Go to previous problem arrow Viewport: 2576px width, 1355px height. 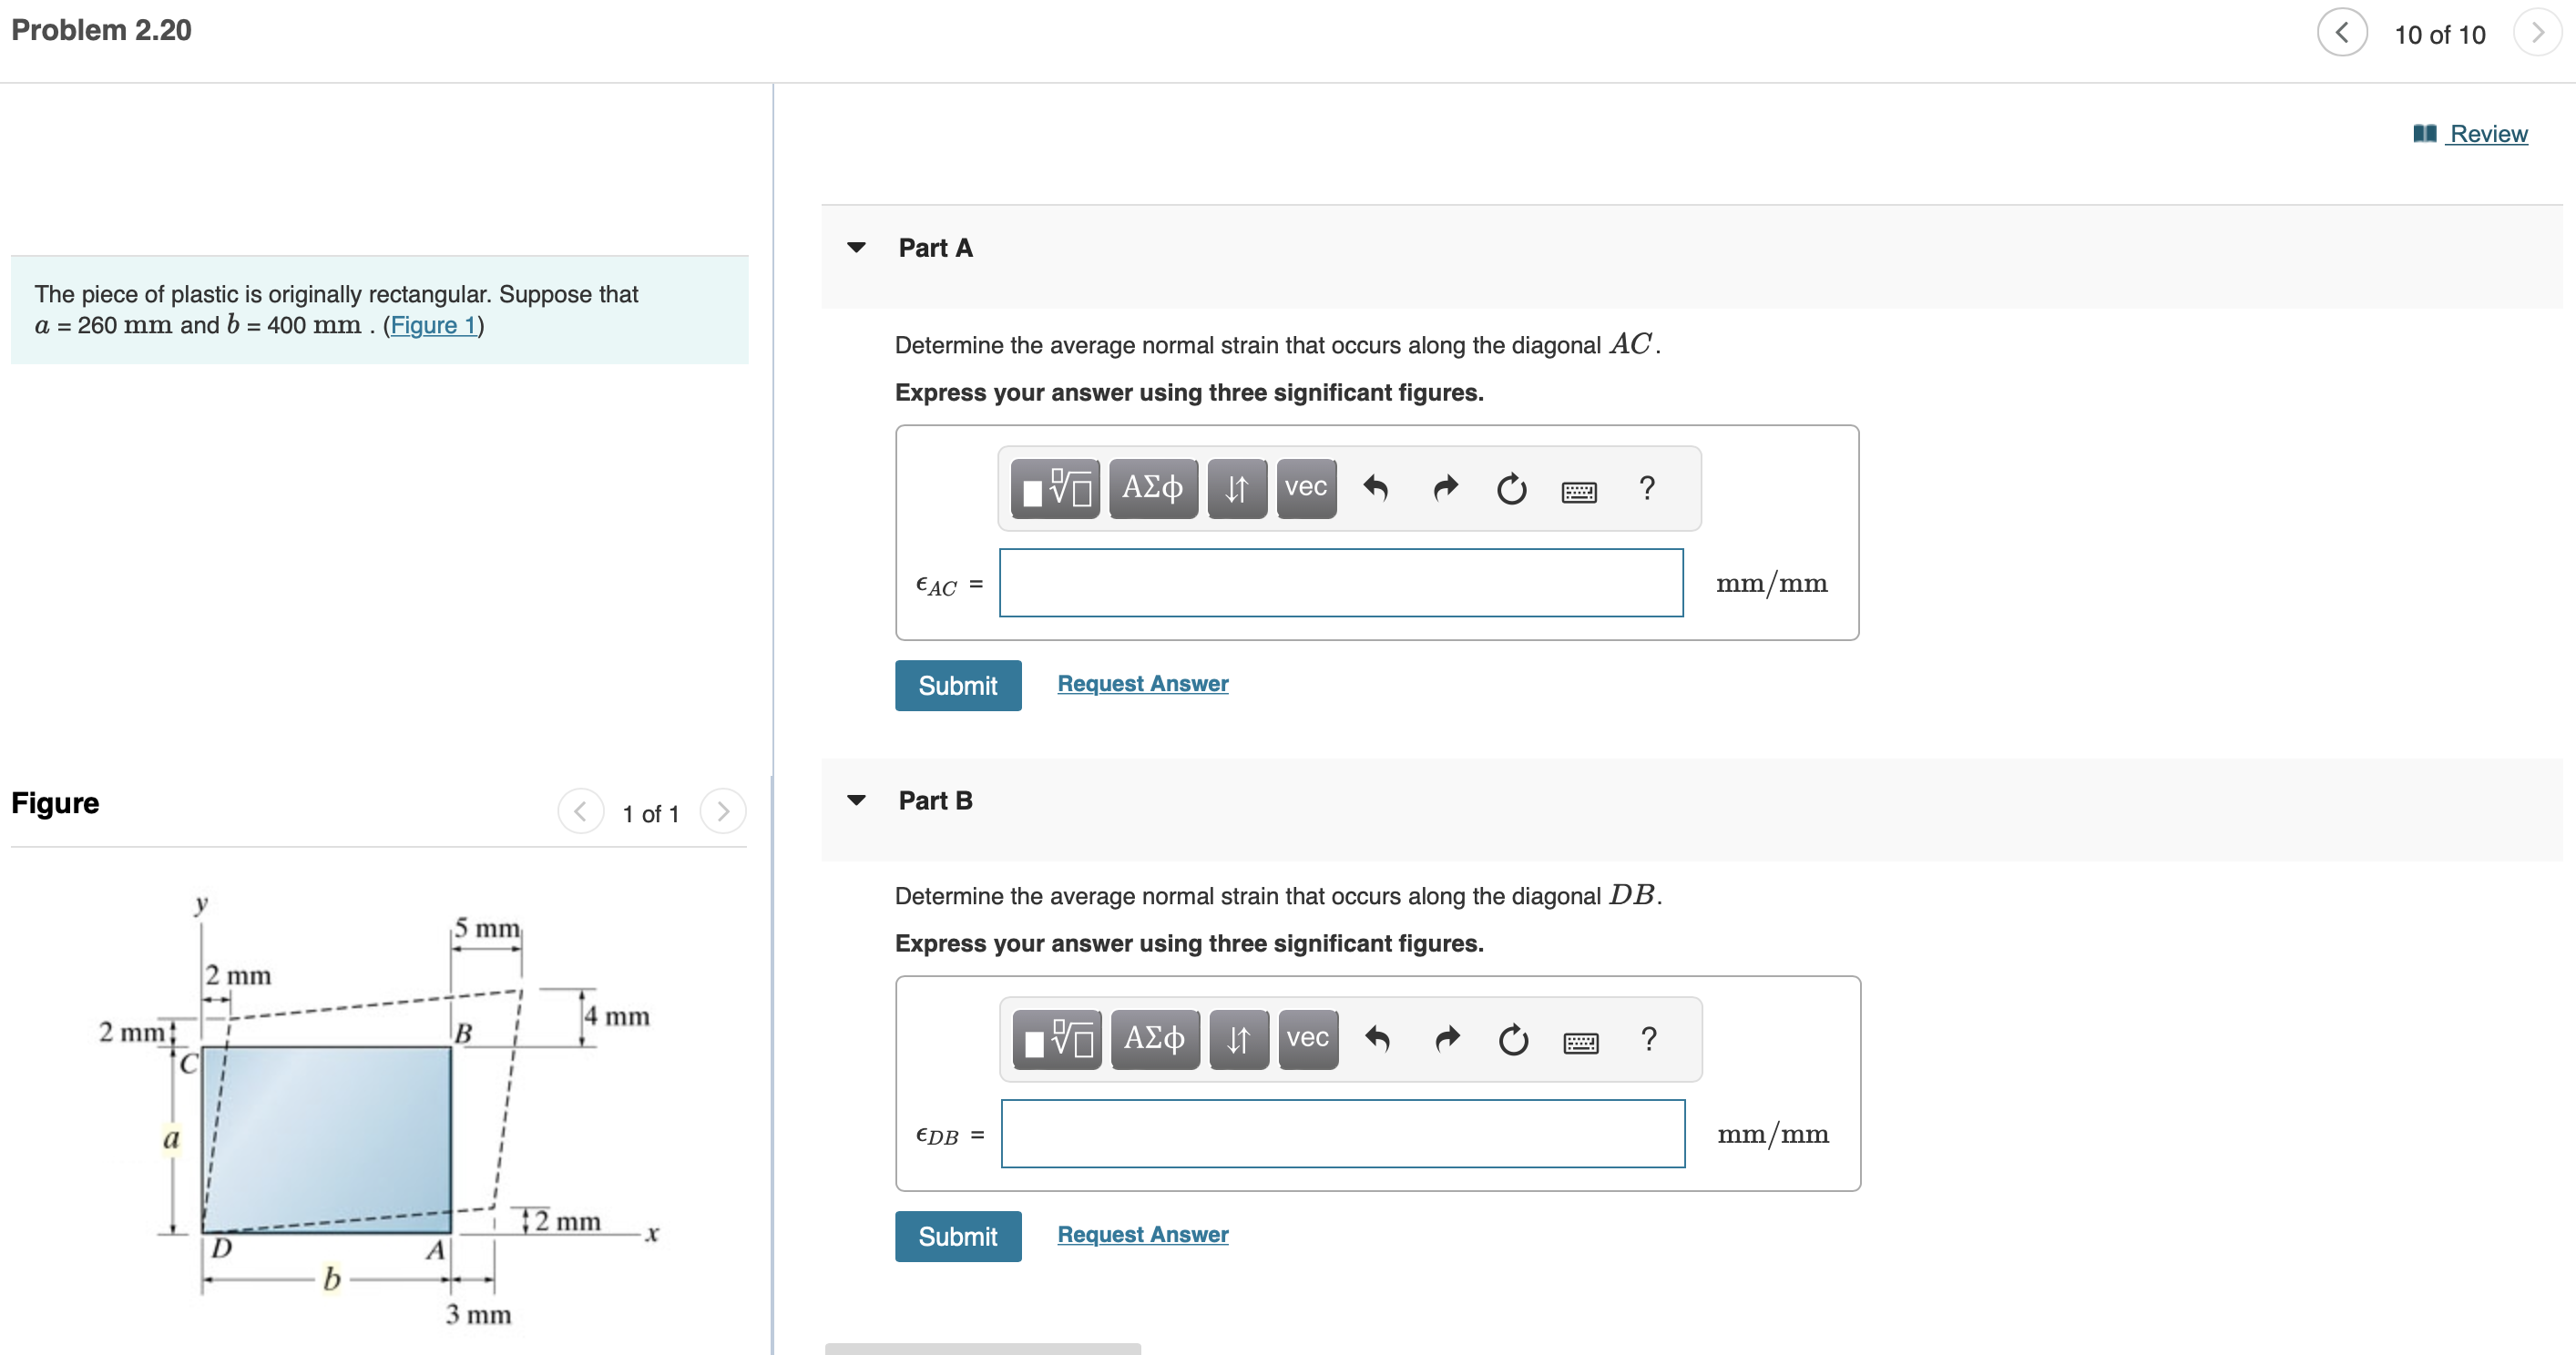point(2341,33)
